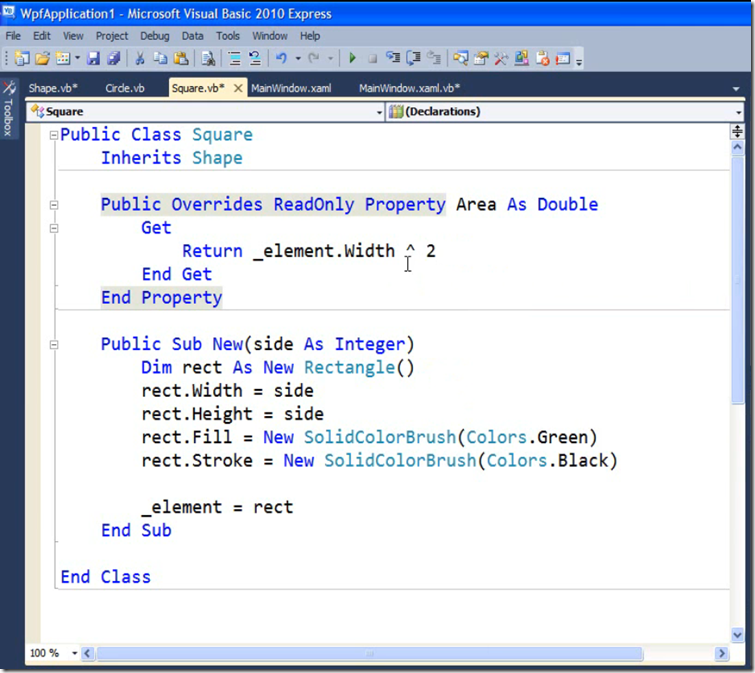Click the Save All icon
The height and width of the screenshot is (673, 755).
114,58
